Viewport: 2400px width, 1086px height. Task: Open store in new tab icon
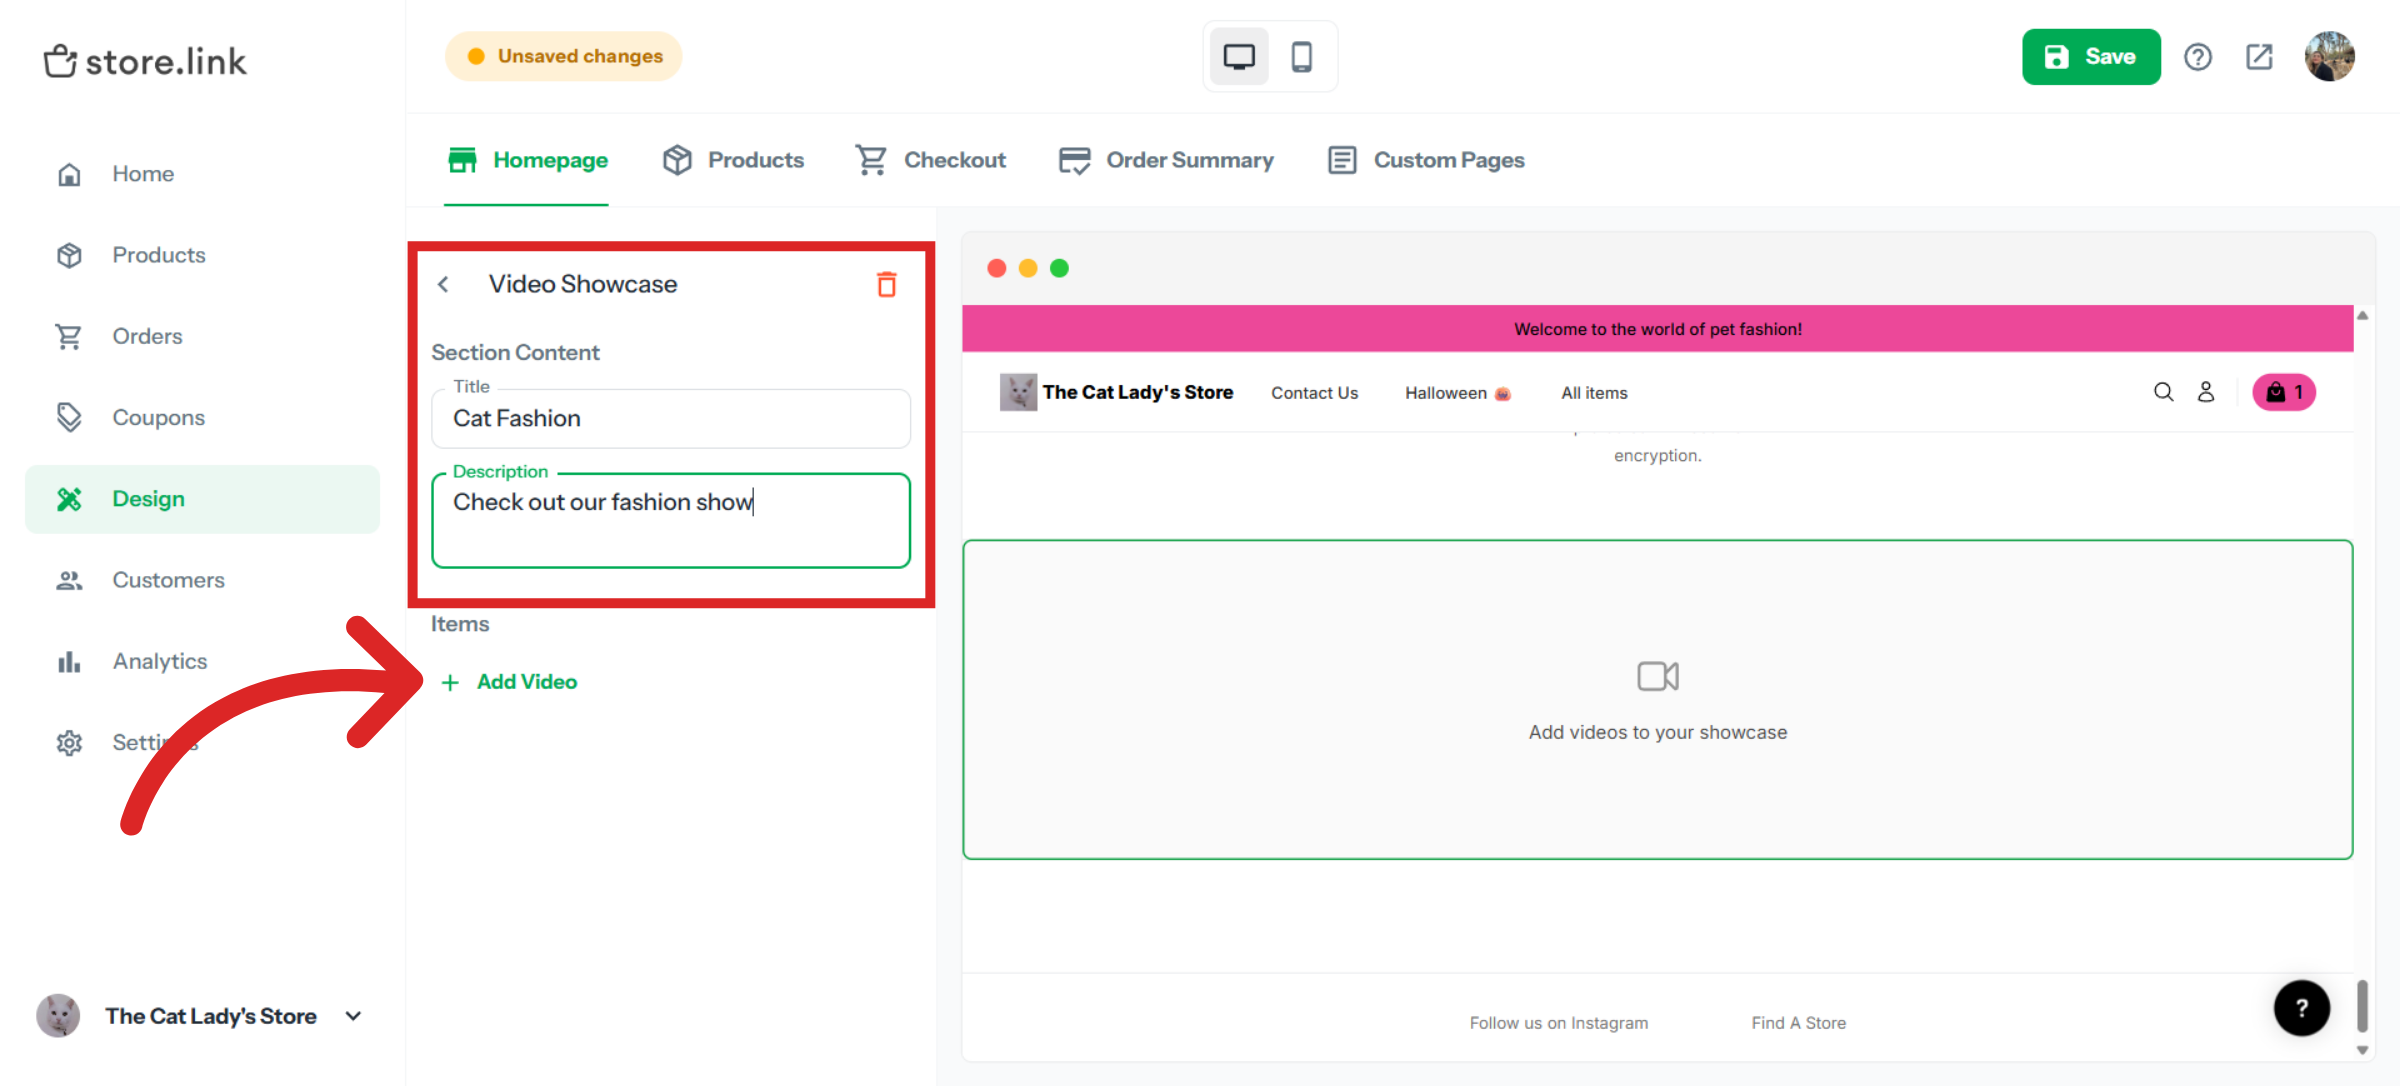point(2259,57)
